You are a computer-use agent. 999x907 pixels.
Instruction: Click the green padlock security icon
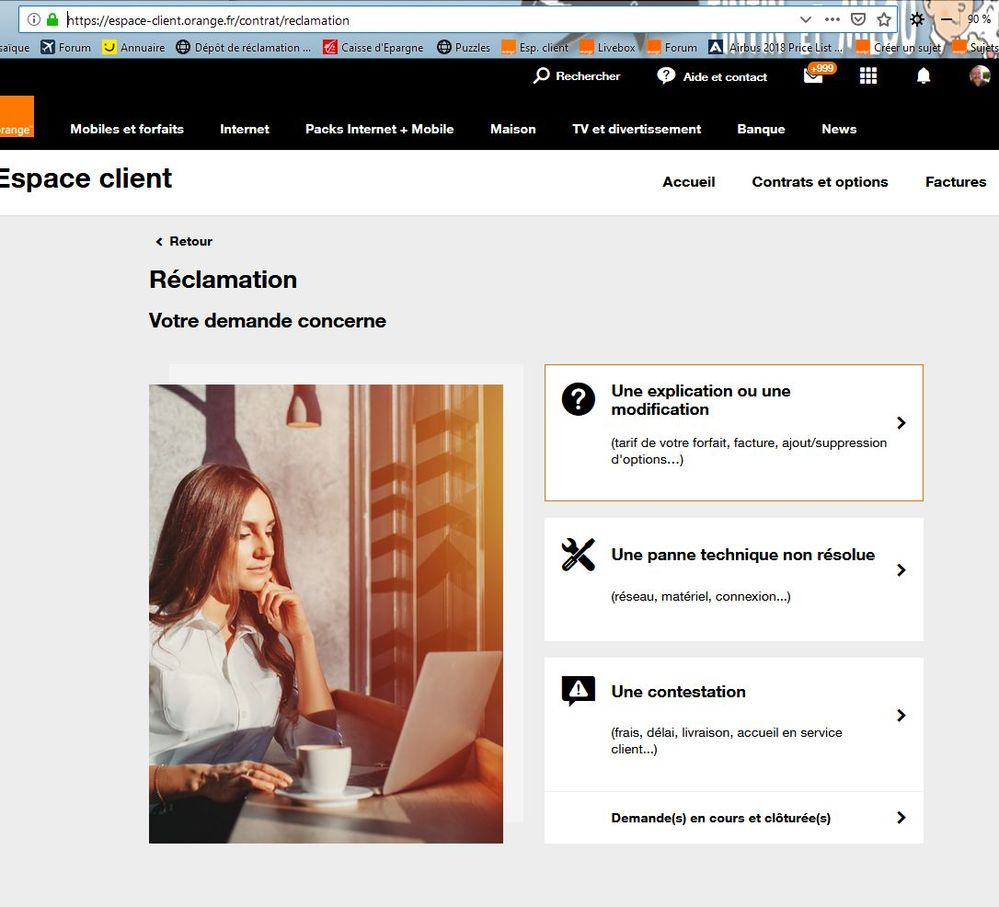pyautogui.click(x=52, y=20)
